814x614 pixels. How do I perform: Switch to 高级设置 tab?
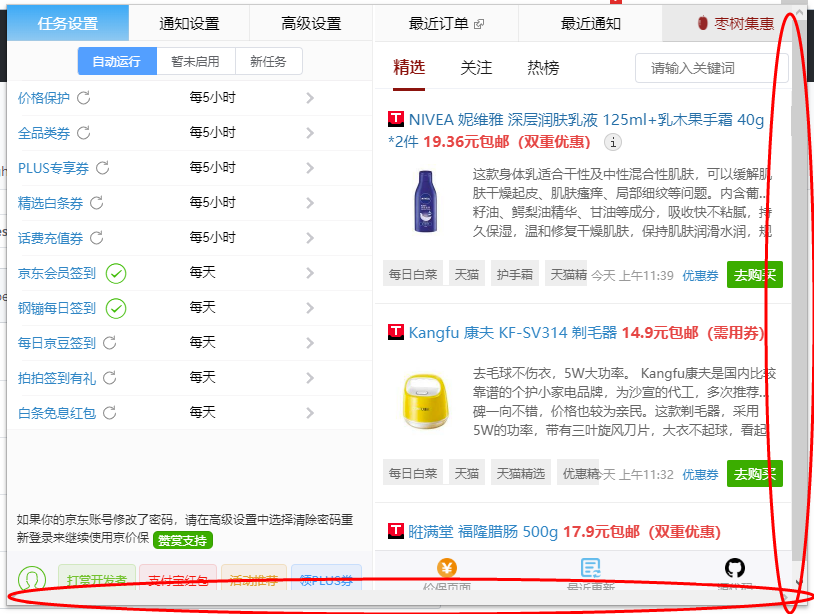pos(311,23)
